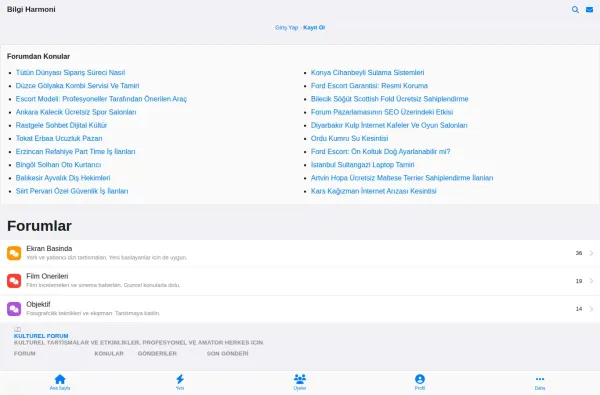The image size is (600, 395).
Task: Expand Ekran Basinda row chevron
Action: pyautogui.click(x=592, y=253)
